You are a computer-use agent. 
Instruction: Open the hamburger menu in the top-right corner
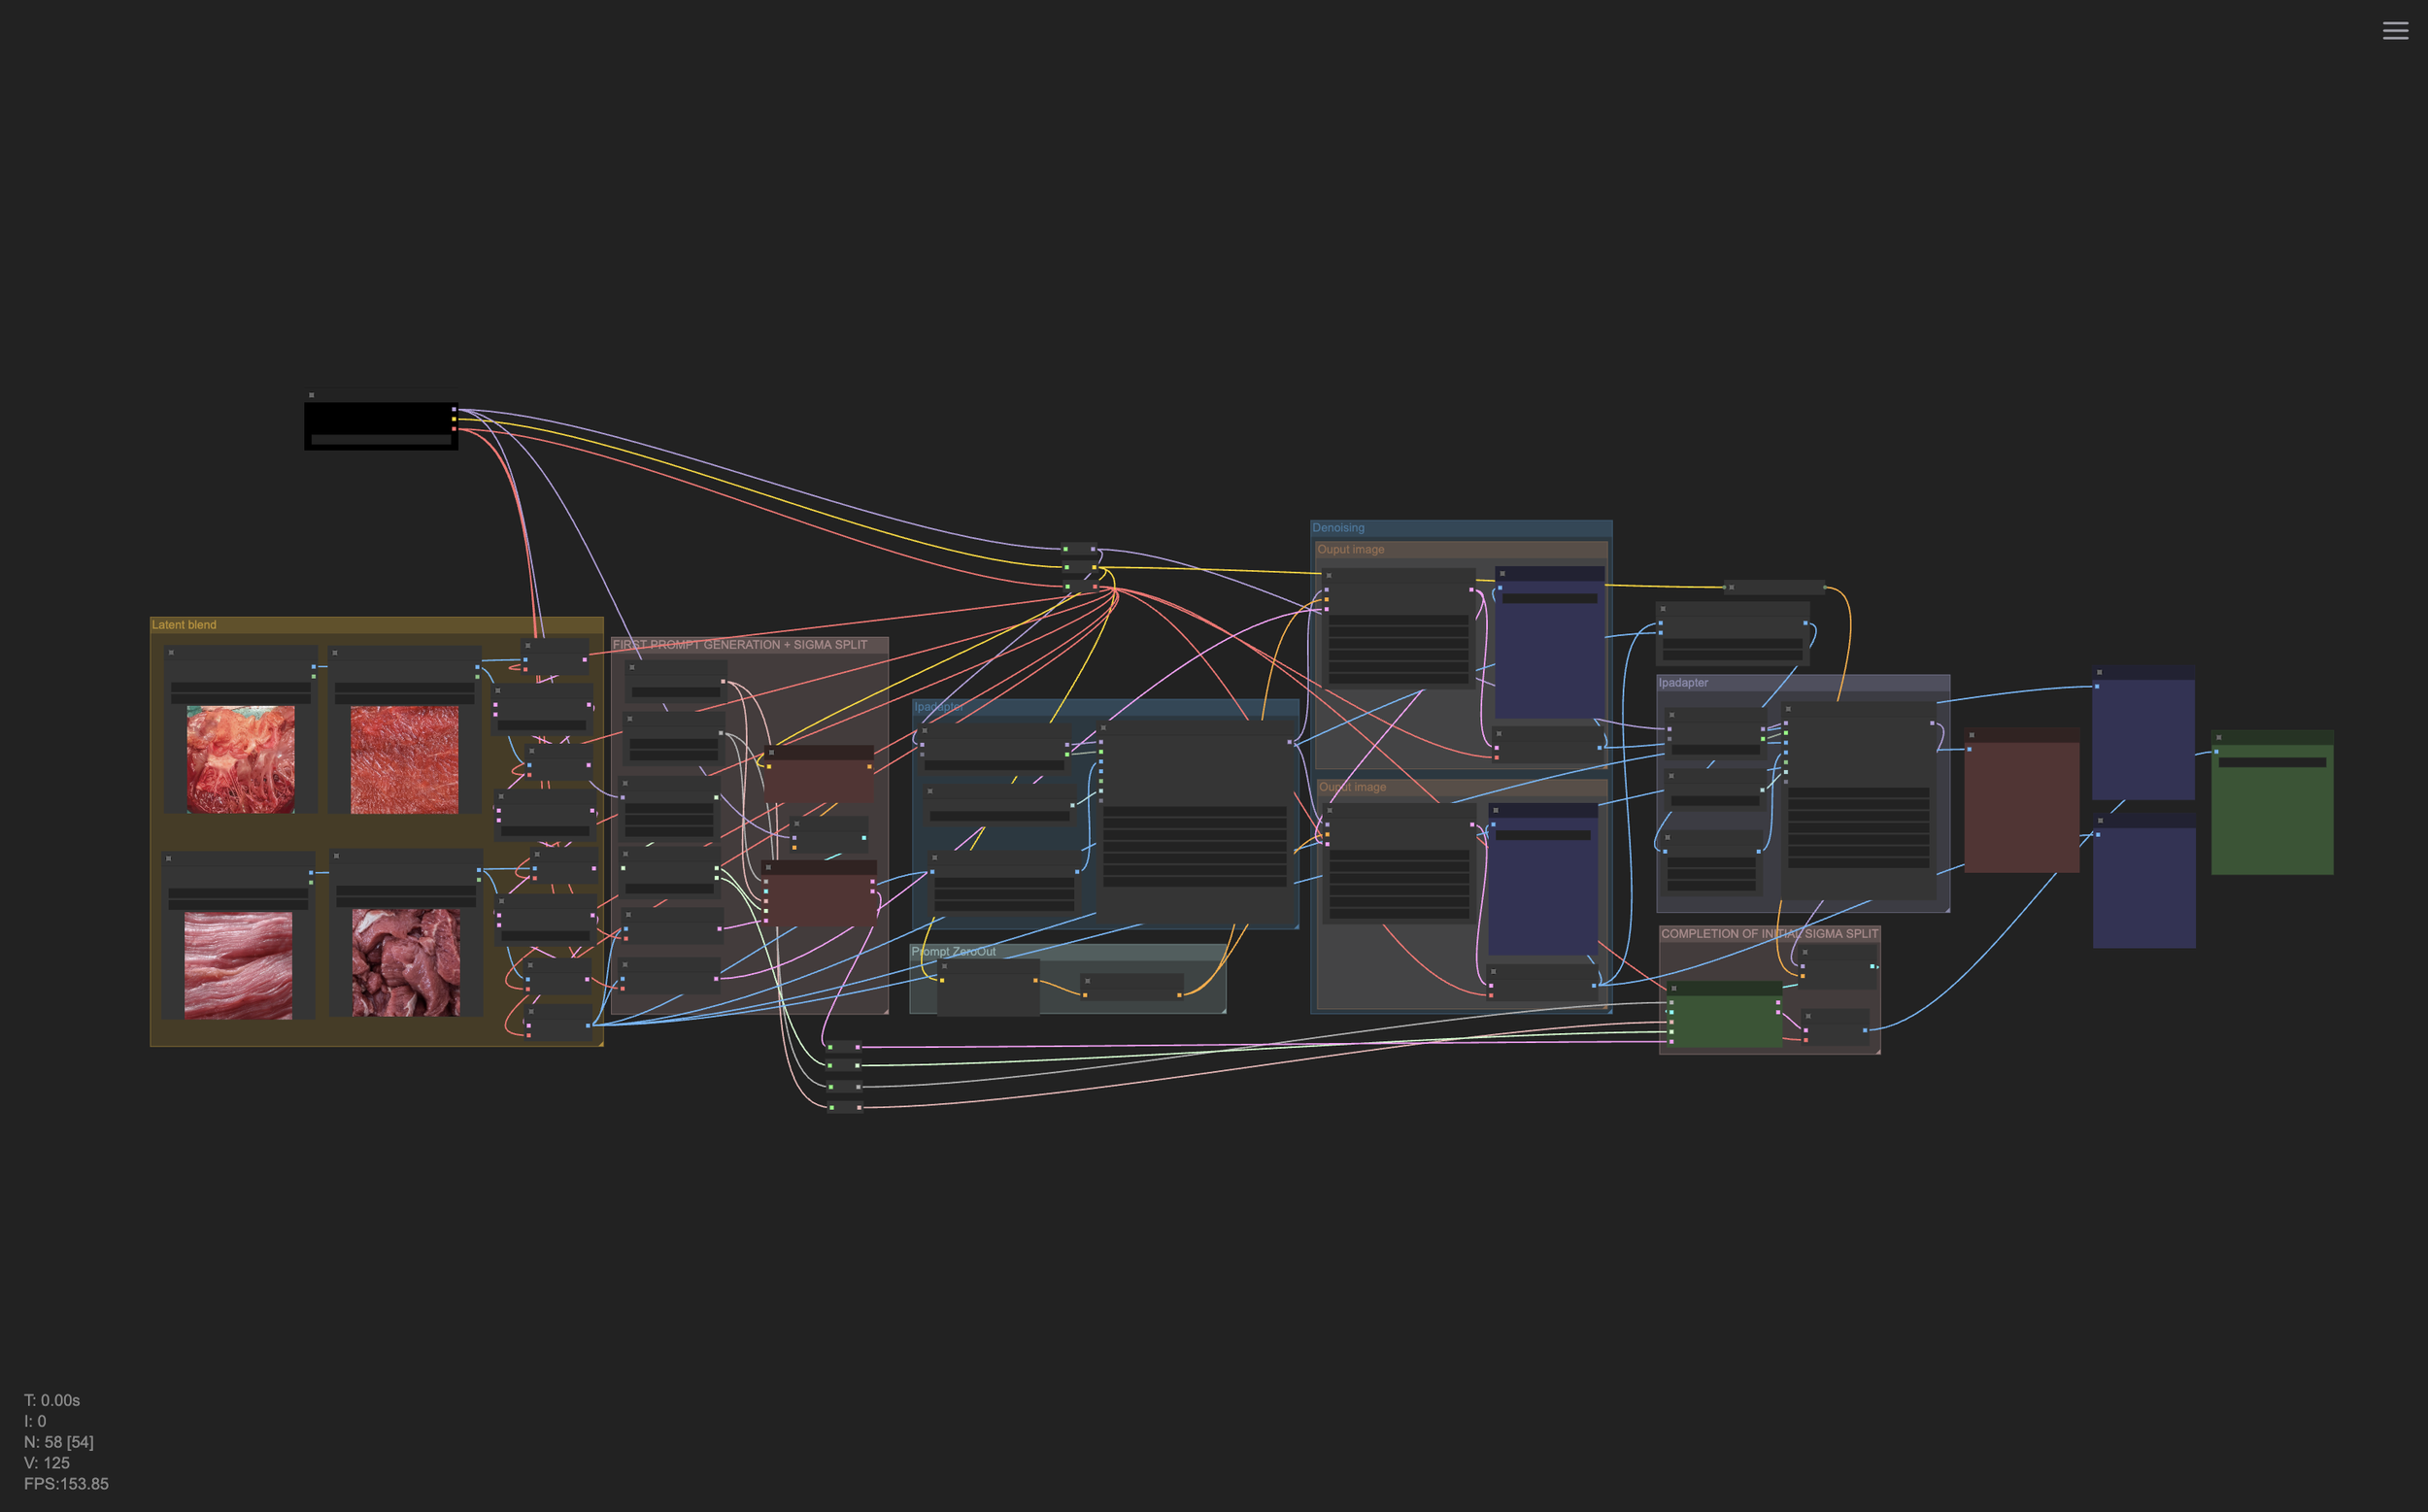point(2395,30)
